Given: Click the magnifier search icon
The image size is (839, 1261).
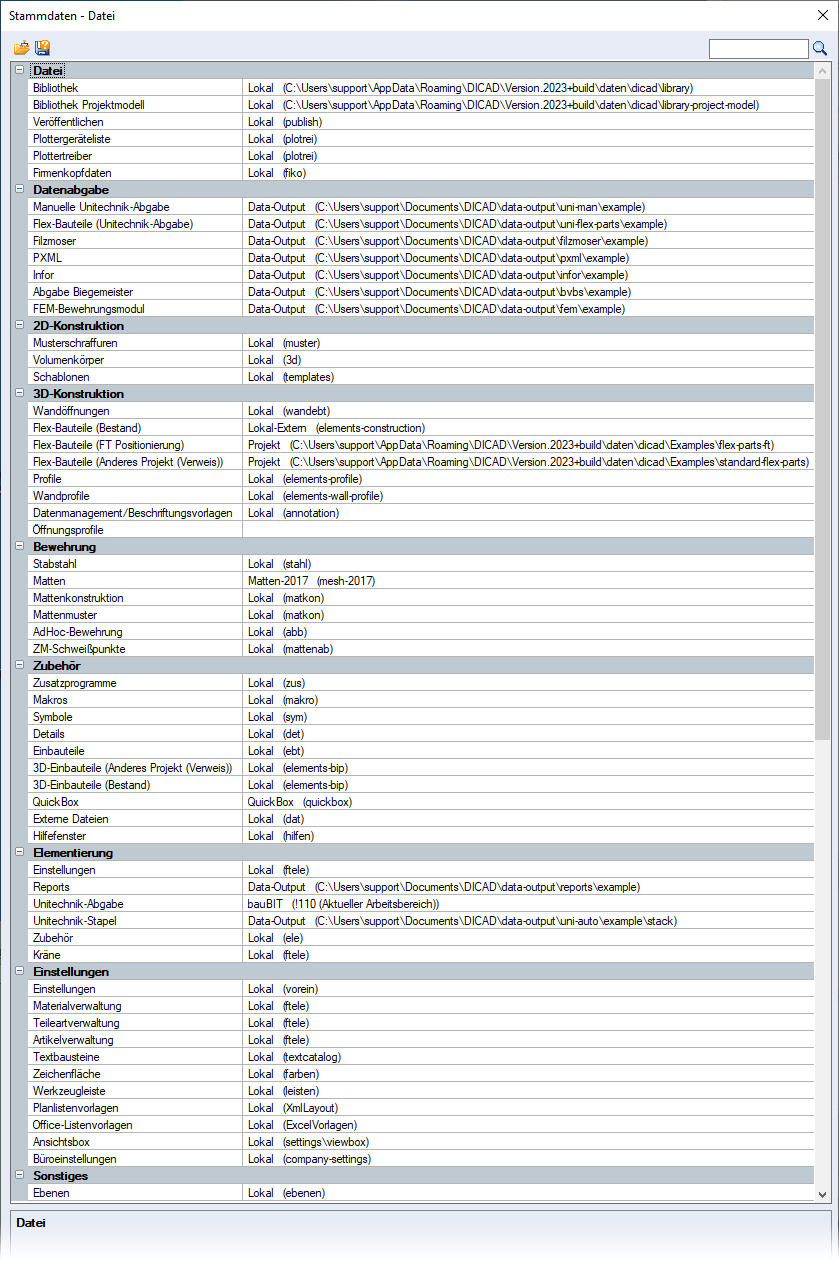Looking at the screenshot, I should pos(820,48).
